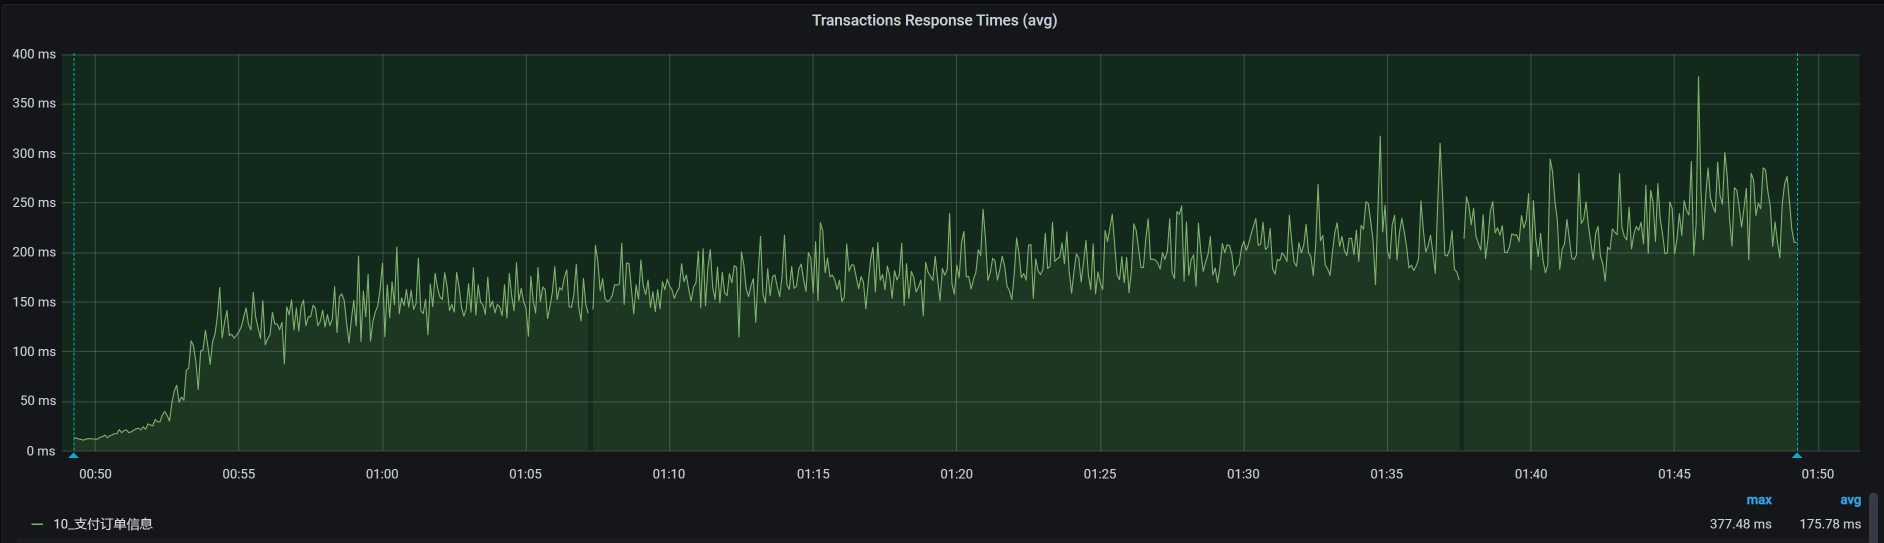This screenshot has width=1884, height=543.
Task: Click the 01:35 time axis label
Action: (1386, 474)
